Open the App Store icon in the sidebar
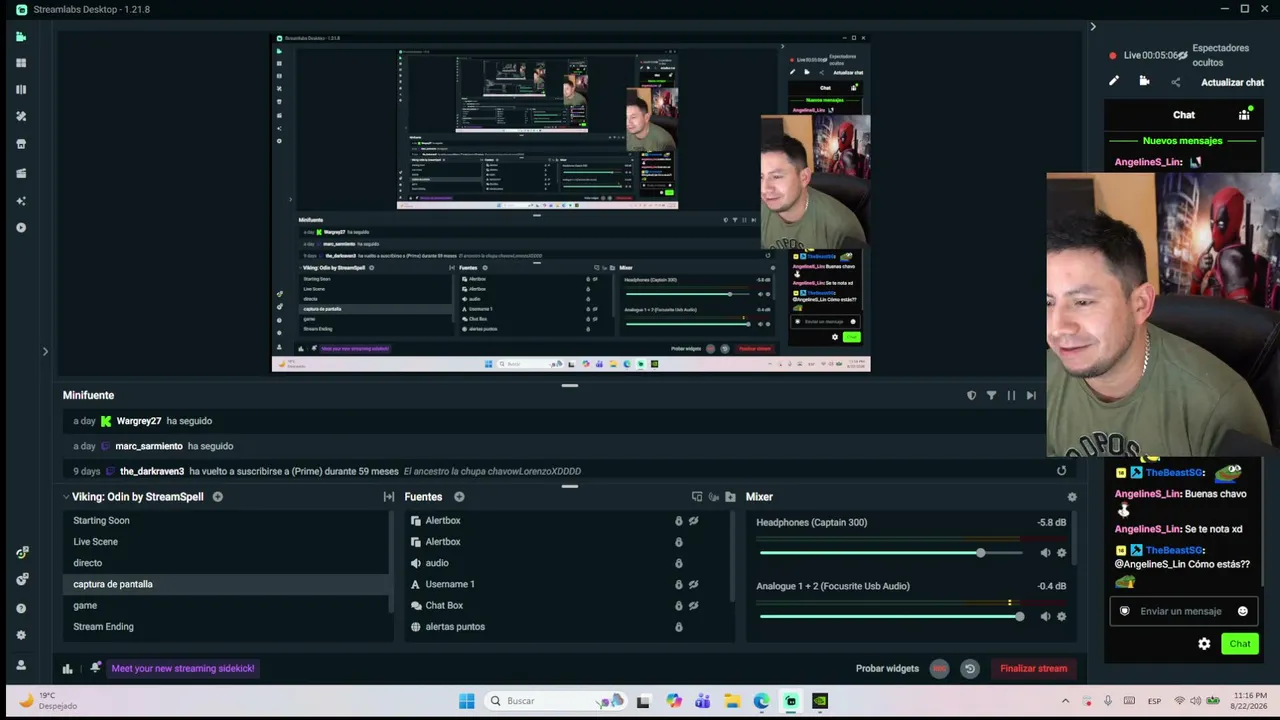Image resolution: width=1280 pixels, height=720 pixels. point(21,144)
